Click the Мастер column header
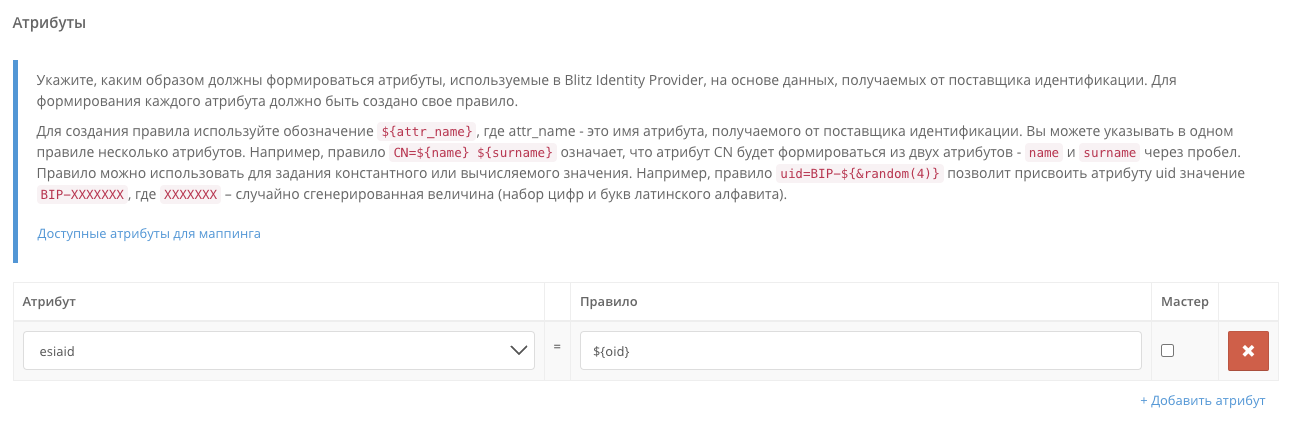The height and width of the screenshot is (434, 1292). tap(1185, 301)
